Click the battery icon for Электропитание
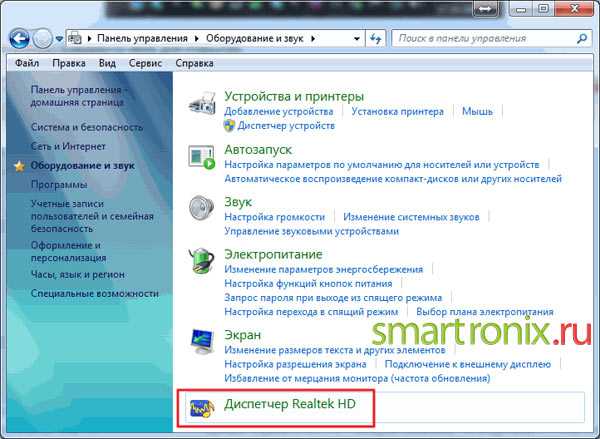The width and height of the screenshot is (600, 439). click(x=202, y=261)
